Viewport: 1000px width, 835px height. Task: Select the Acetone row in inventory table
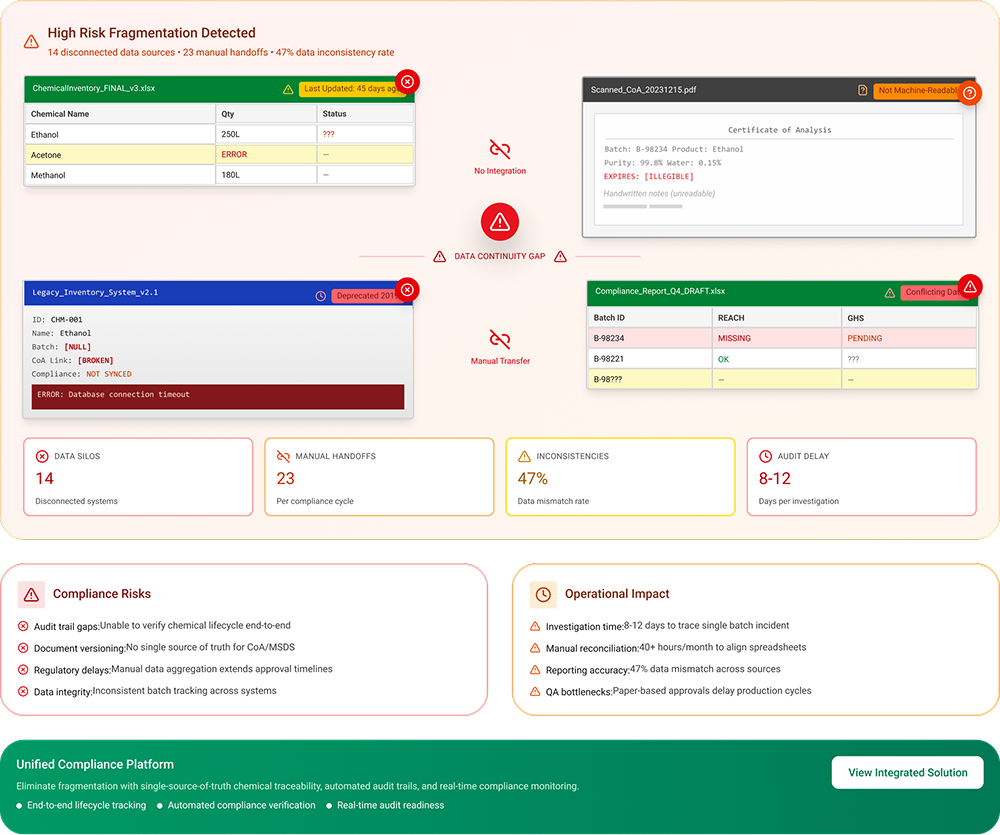pos(219,155)
